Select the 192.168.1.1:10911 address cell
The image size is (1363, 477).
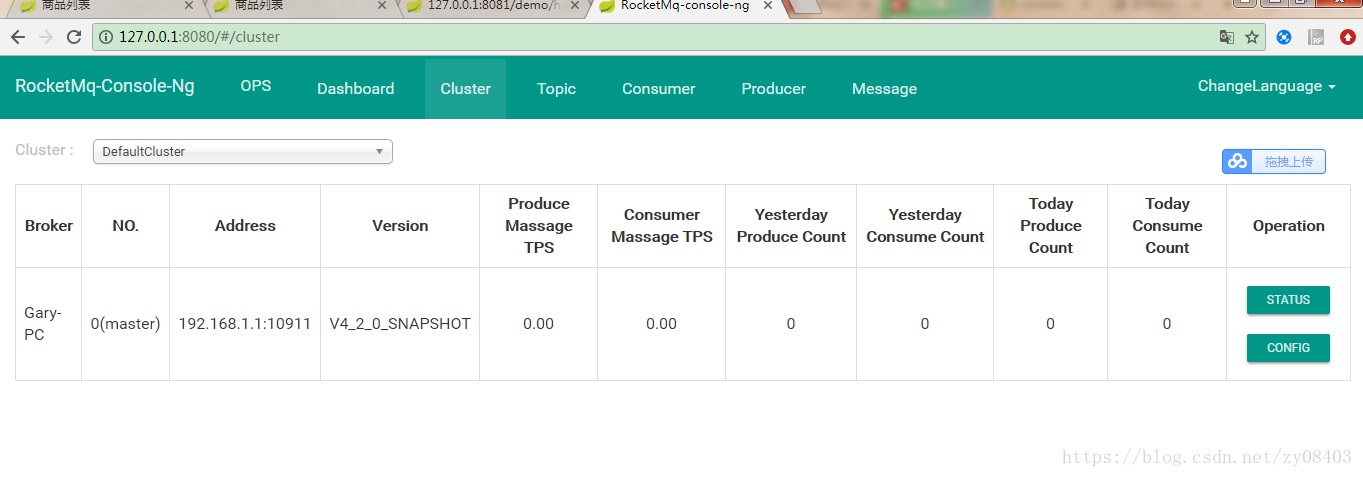coord(245,324)
